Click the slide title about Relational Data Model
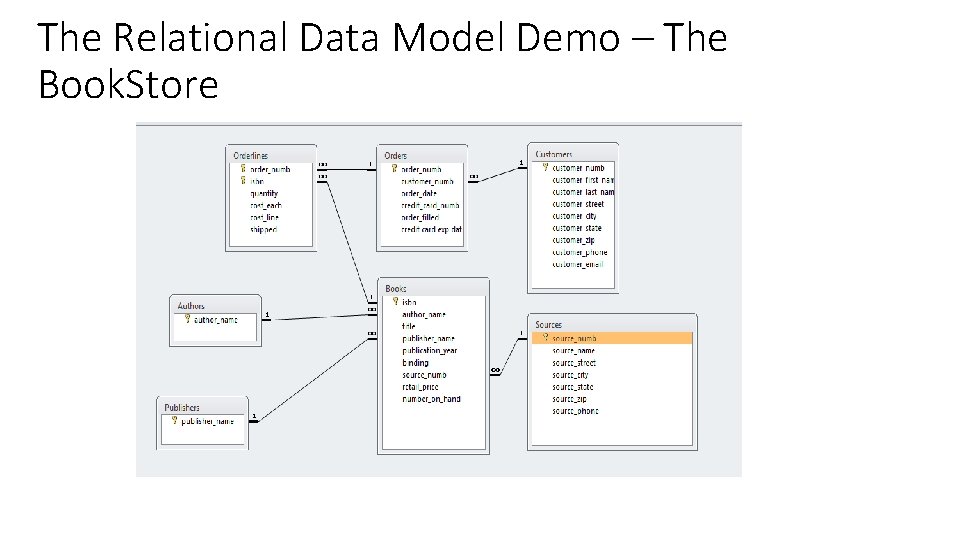Image resolution: width=960 pixels, height=540 pixels. point(382,60)
